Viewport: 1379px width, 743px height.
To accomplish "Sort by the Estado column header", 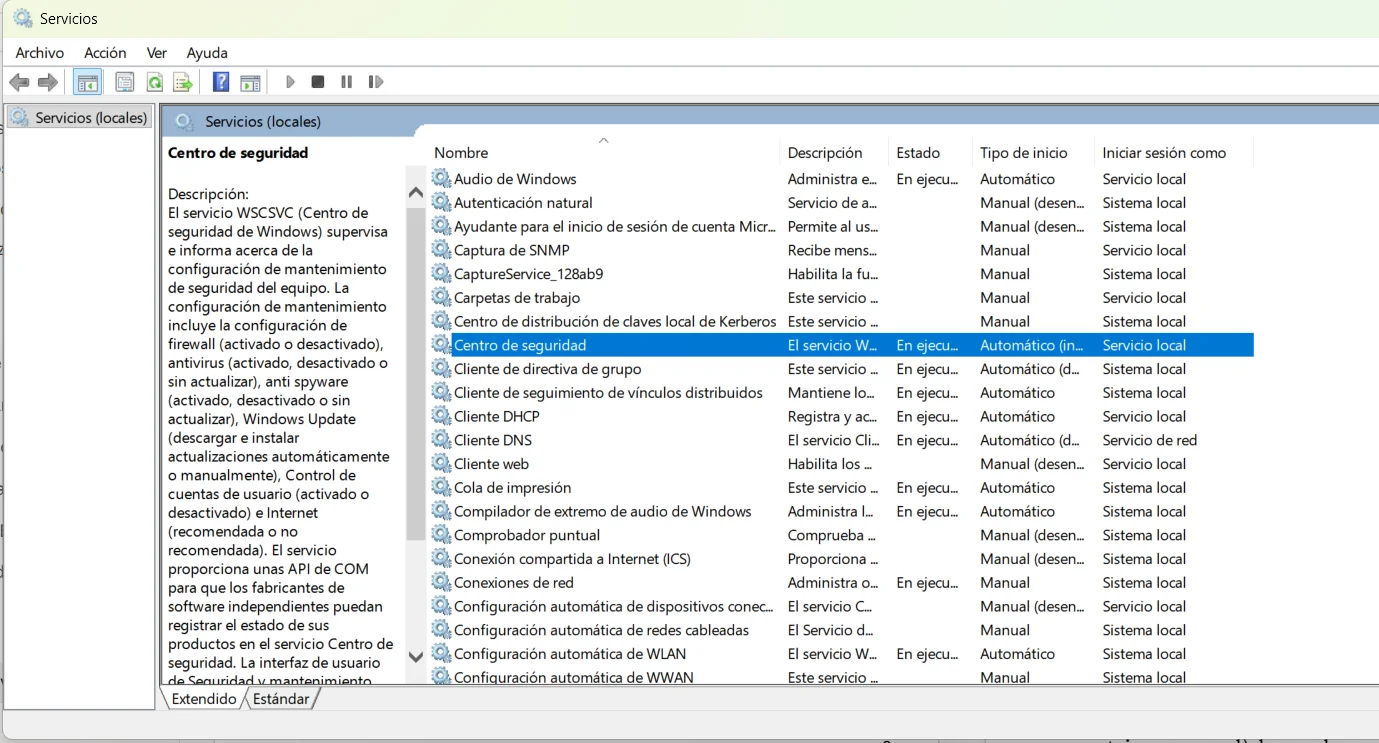I will click(930, 153).
